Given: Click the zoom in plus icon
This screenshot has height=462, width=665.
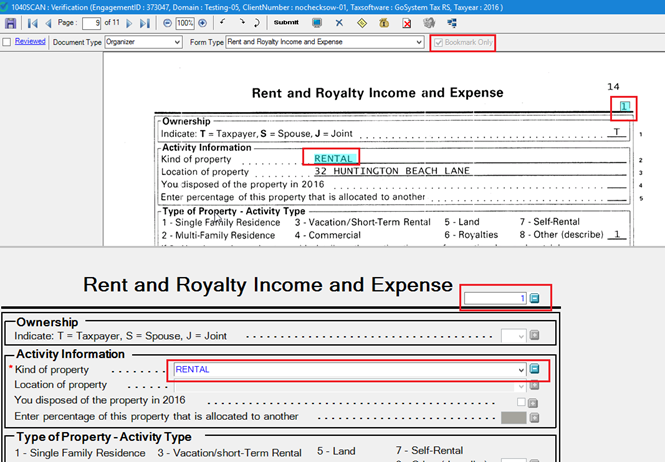Looking at the screenshot, I should tap(203, 22).
